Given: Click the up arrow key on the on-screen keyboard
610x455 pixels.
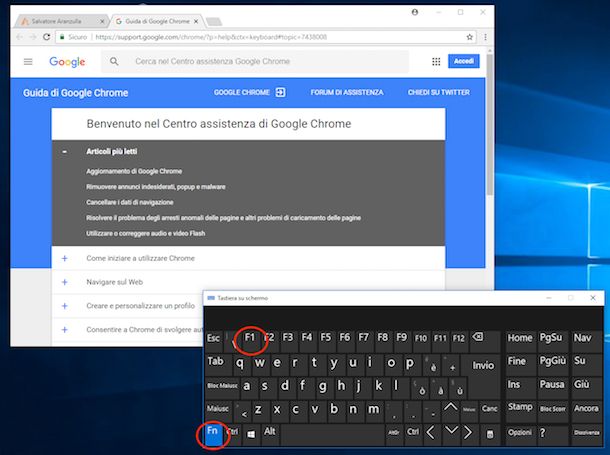Looking at the screenshot, I should 450,410.
